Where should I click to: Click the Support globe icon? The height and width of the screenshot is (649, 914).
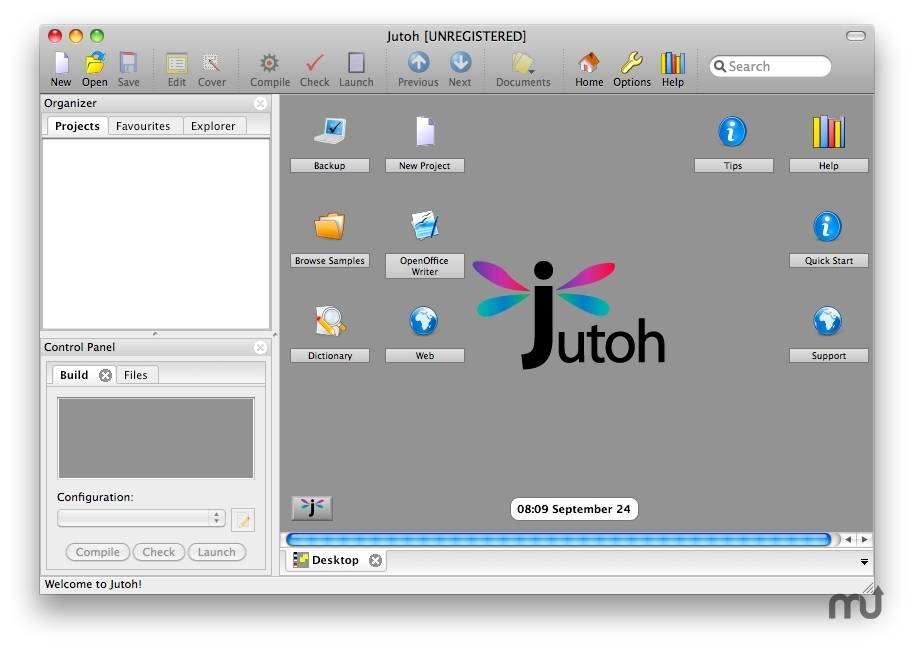(827, 321)
